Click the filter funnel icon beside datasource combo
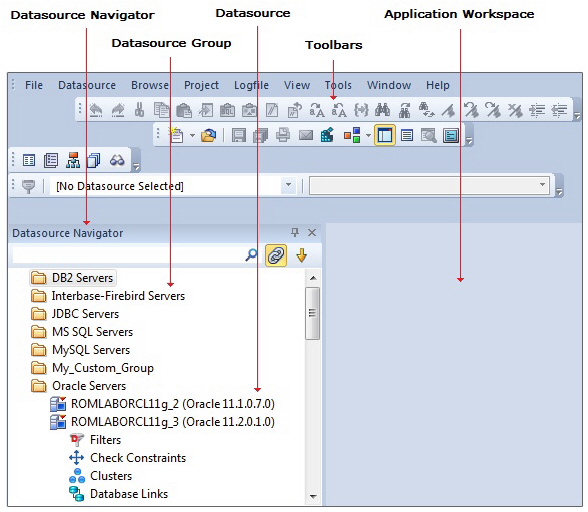The image size is (588, 512). (28, 186)
